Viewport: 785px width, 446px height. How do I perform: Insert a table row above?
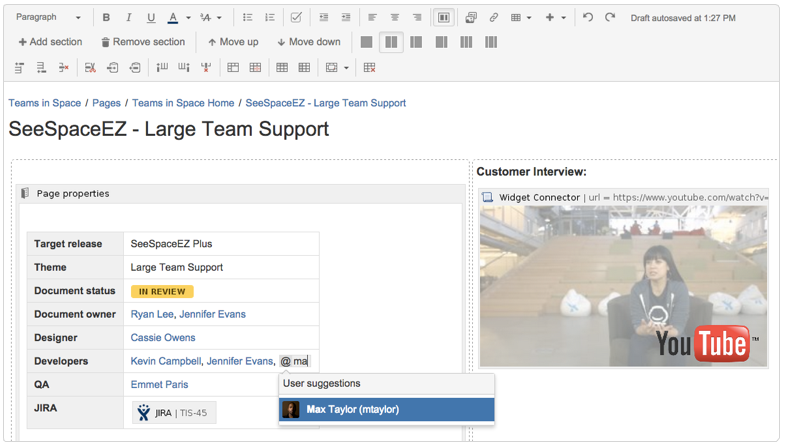point(20,68)
